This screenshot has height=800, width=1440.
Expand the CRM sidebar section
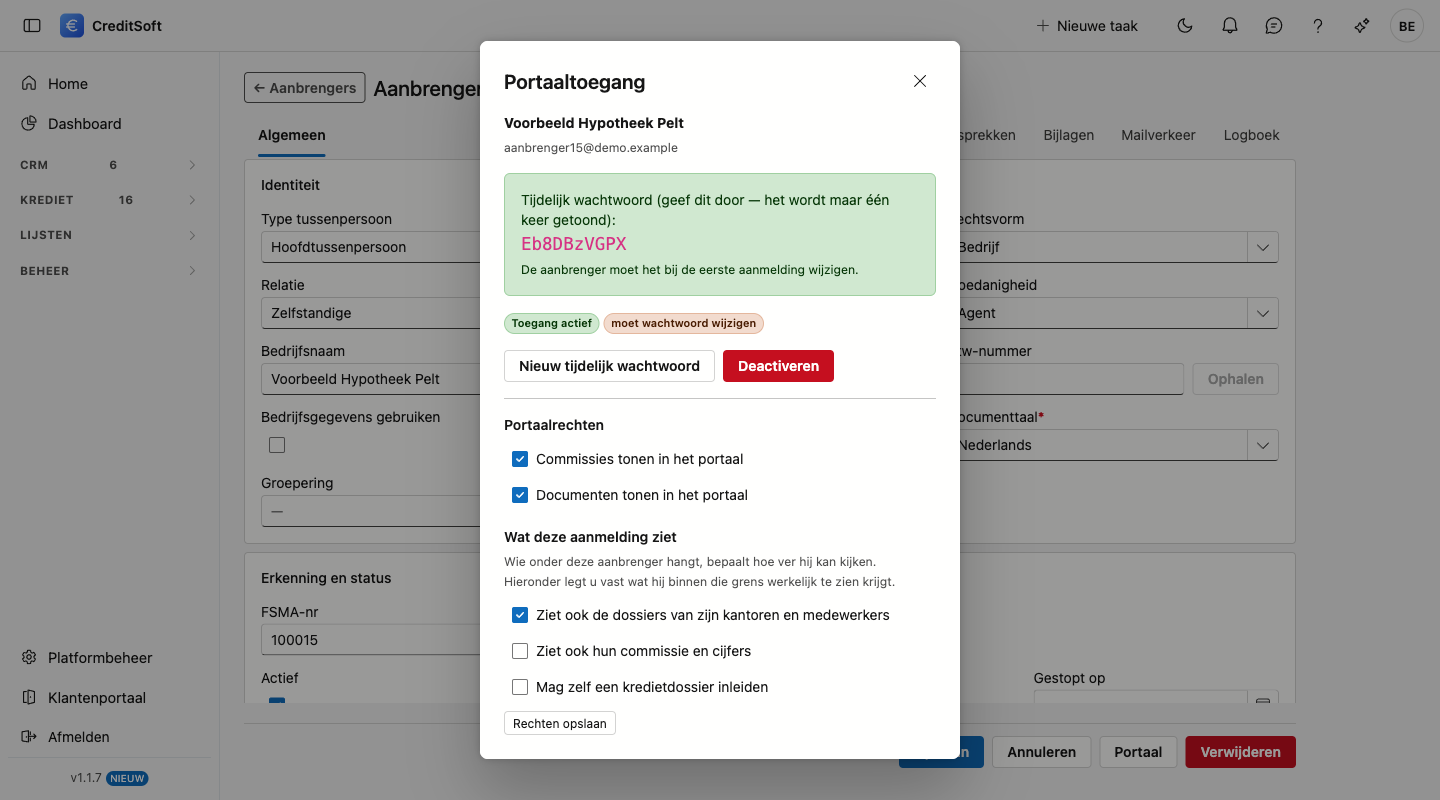110,165
